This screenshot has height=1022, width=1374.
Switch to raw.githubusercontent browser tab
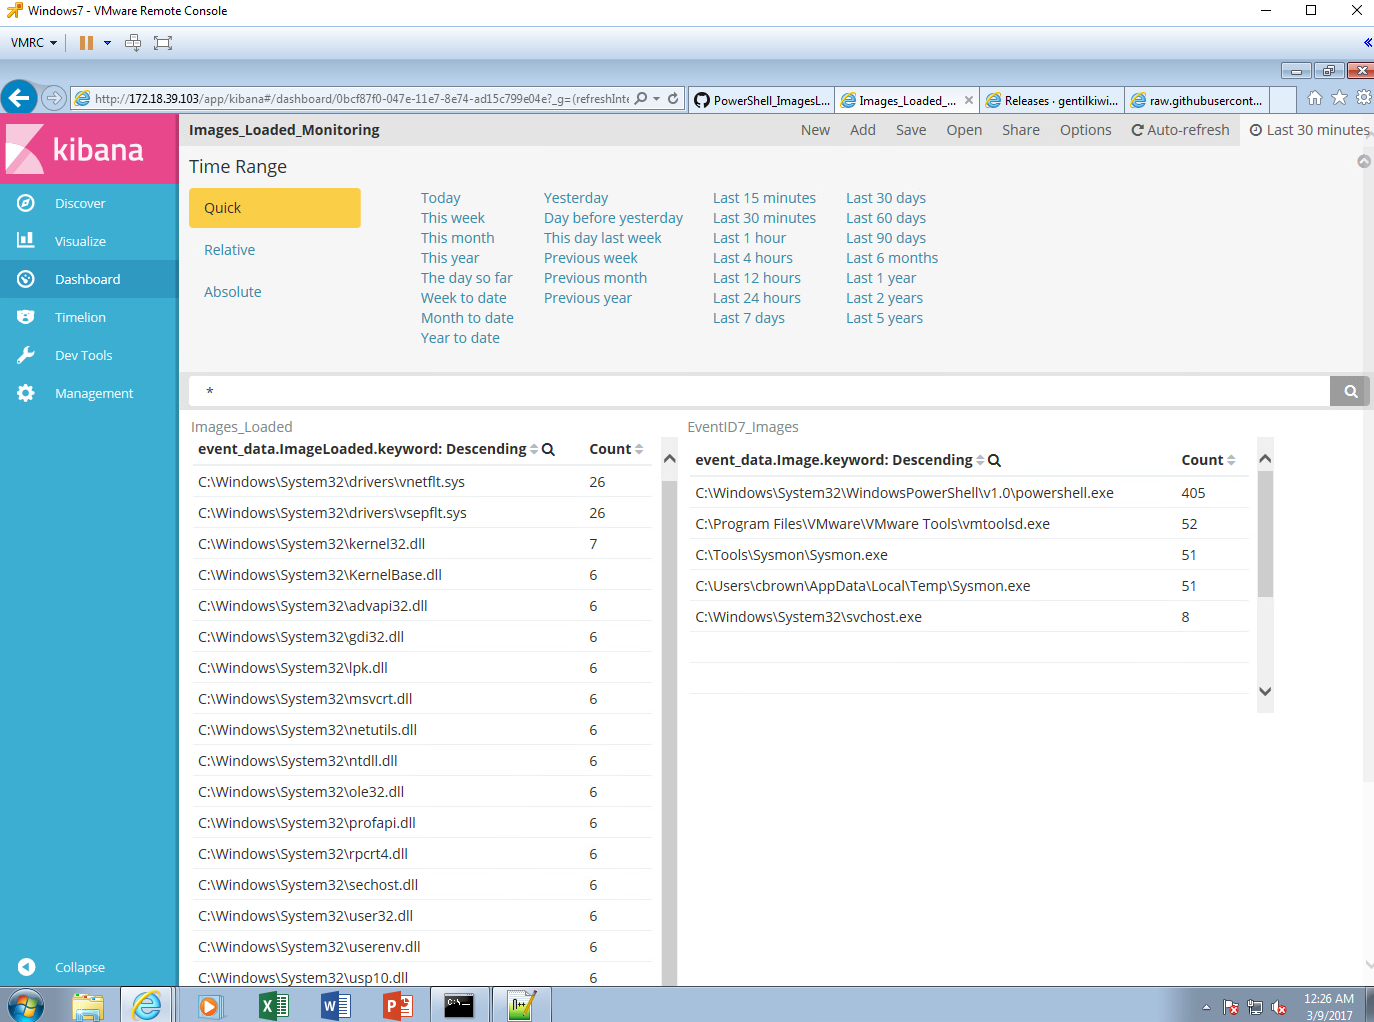1198,100
